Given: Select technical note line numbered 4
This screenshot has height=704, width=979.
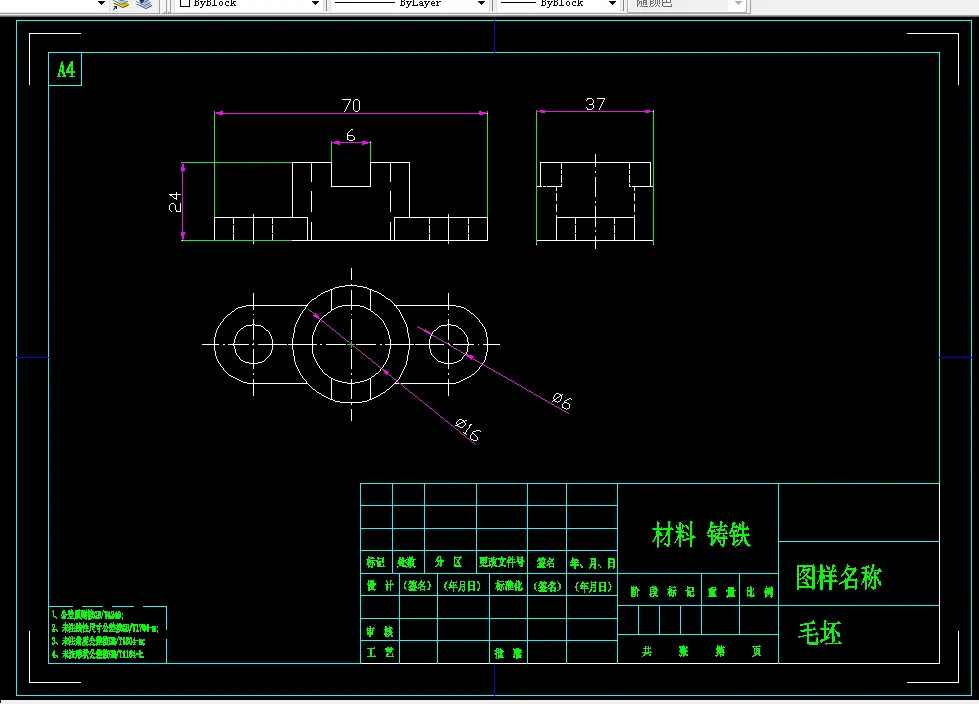Looking at the screenshot, I should pos(97,654).
